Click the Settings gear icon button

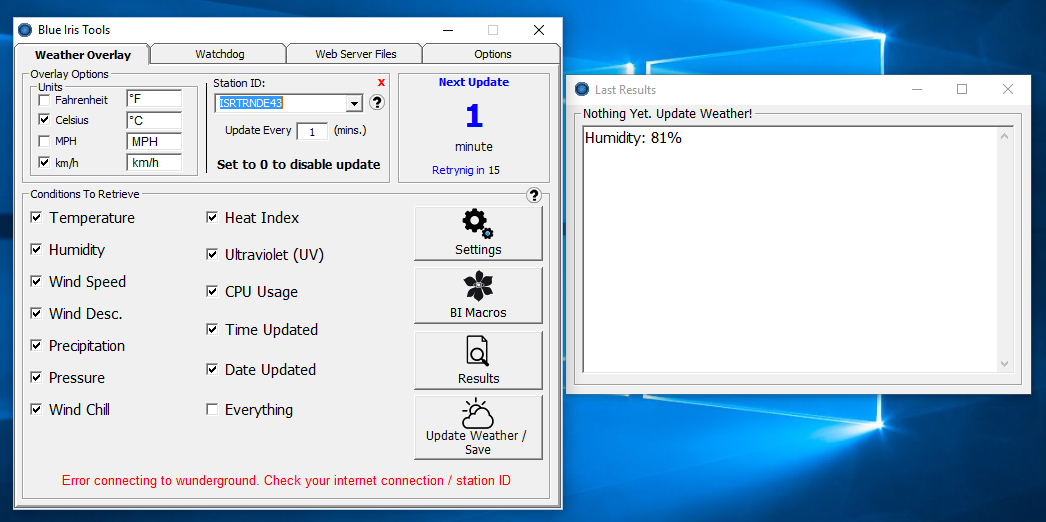click(x=478, y=223)
